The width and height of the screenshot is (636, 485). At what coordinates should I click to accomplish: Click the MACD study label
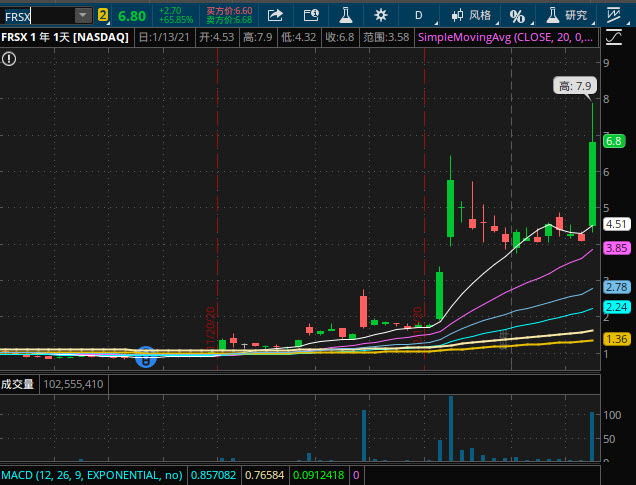pyautogui.click(x=92, y=475)
